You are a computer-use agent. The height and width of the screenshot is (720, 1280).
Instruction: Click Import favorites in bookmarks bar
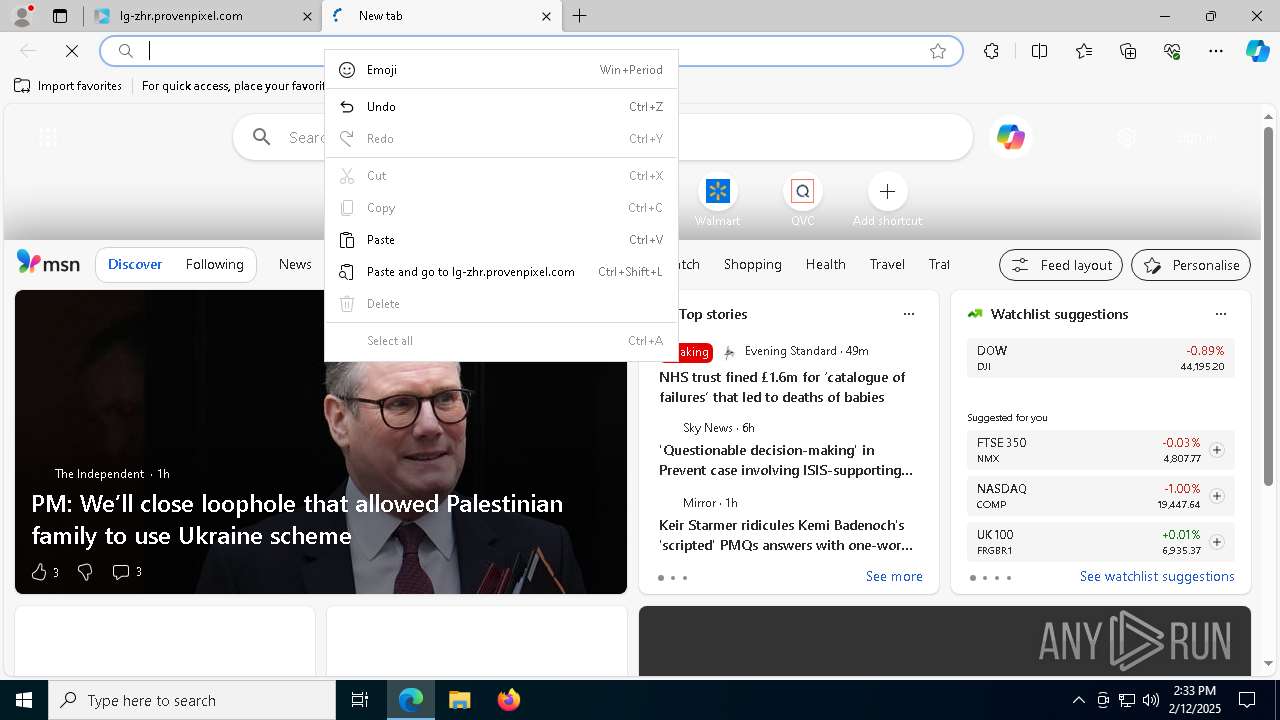coord(68,86)
